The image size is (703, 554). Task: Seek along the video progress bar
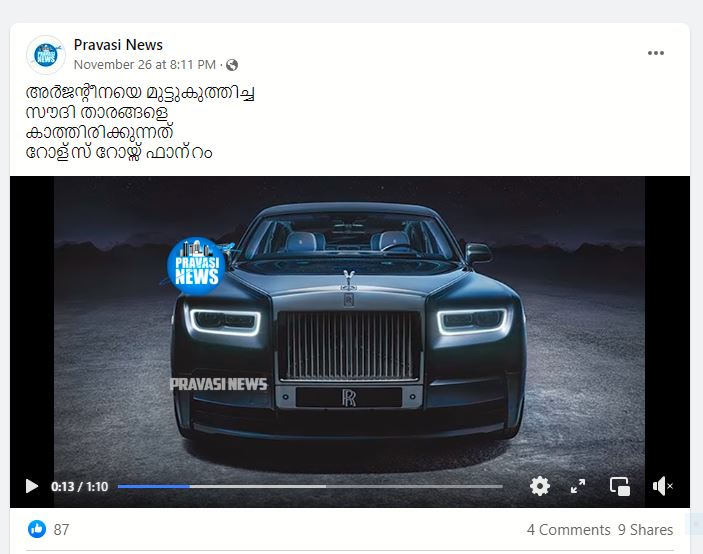[x=310, y=486]
